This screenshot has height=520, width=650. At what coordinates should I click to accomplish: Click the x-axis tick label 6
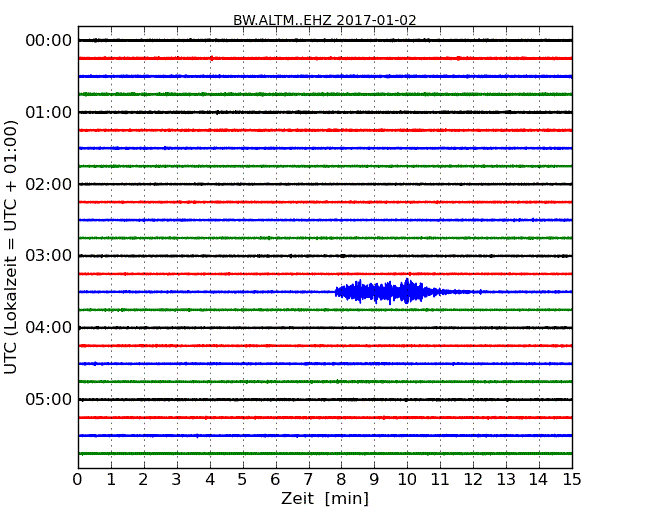pyautogui.click(x=275, y=479)
